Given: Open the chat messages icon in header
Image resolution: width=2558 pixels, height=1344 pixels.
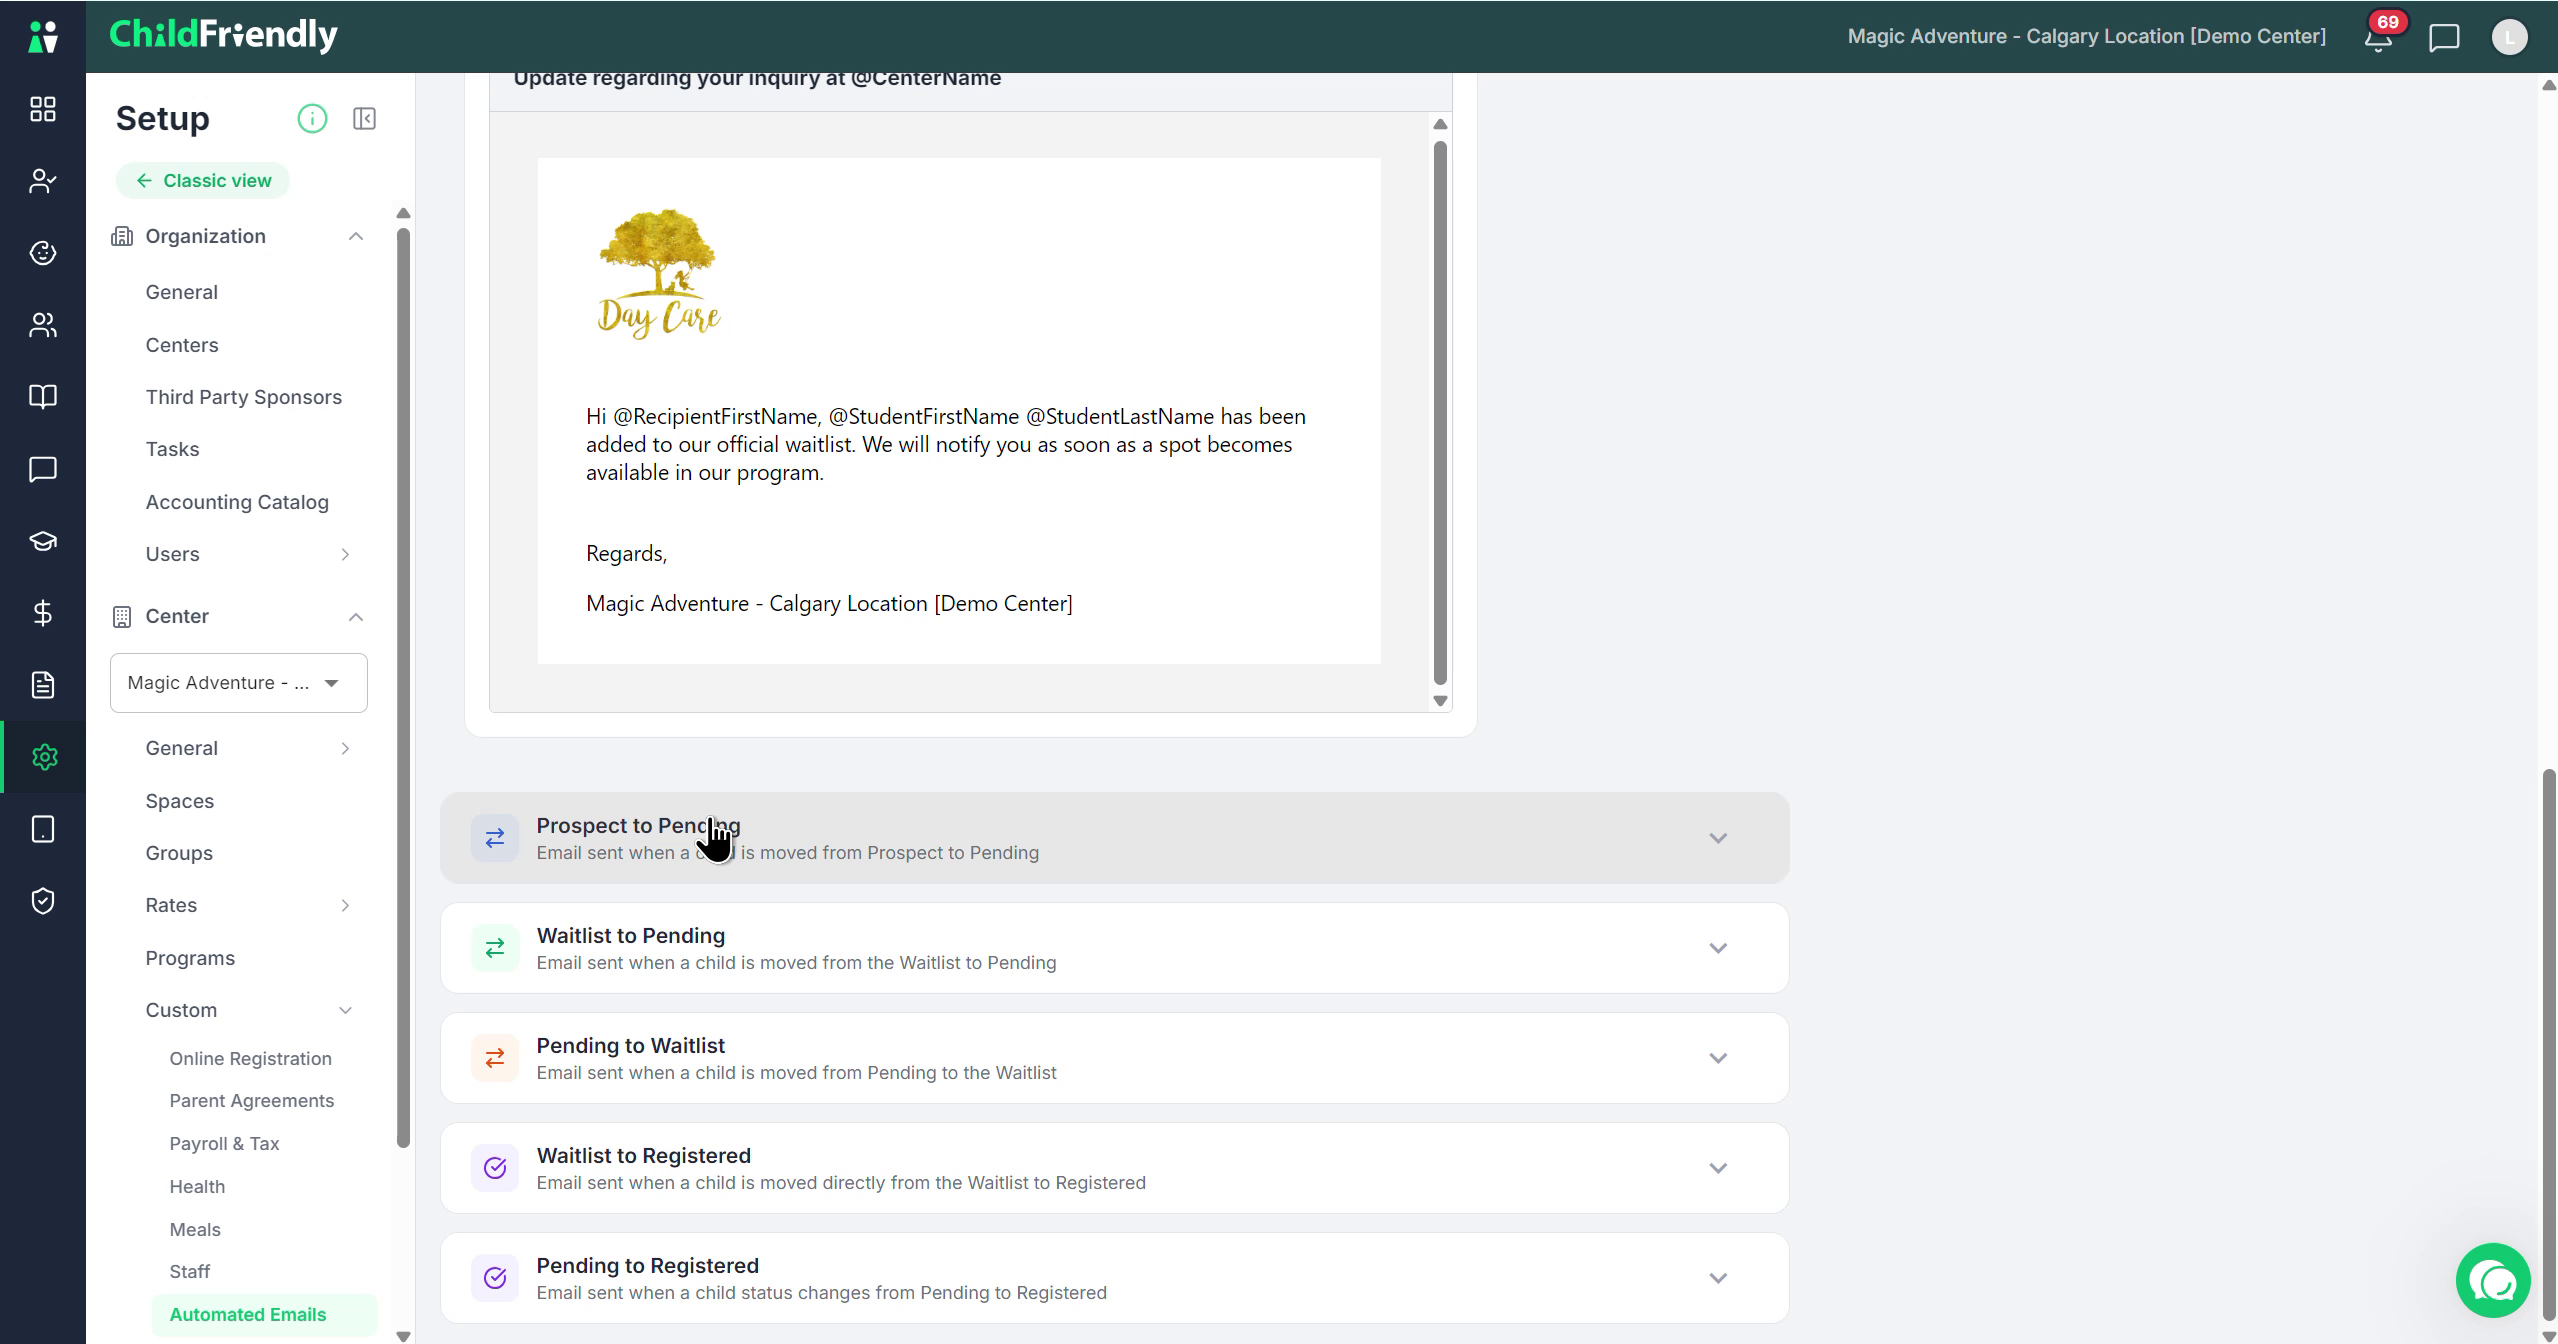Looking at the screenshot, I should [2444, 38].
